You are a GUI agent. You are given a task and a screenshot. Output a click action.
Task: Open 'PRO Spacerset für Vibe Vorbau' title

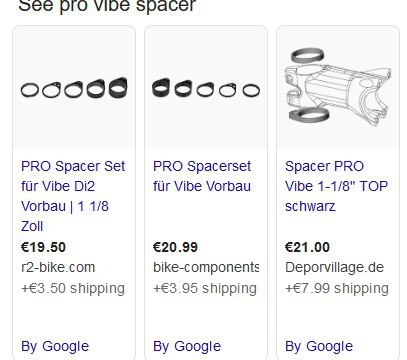(202, 176)
